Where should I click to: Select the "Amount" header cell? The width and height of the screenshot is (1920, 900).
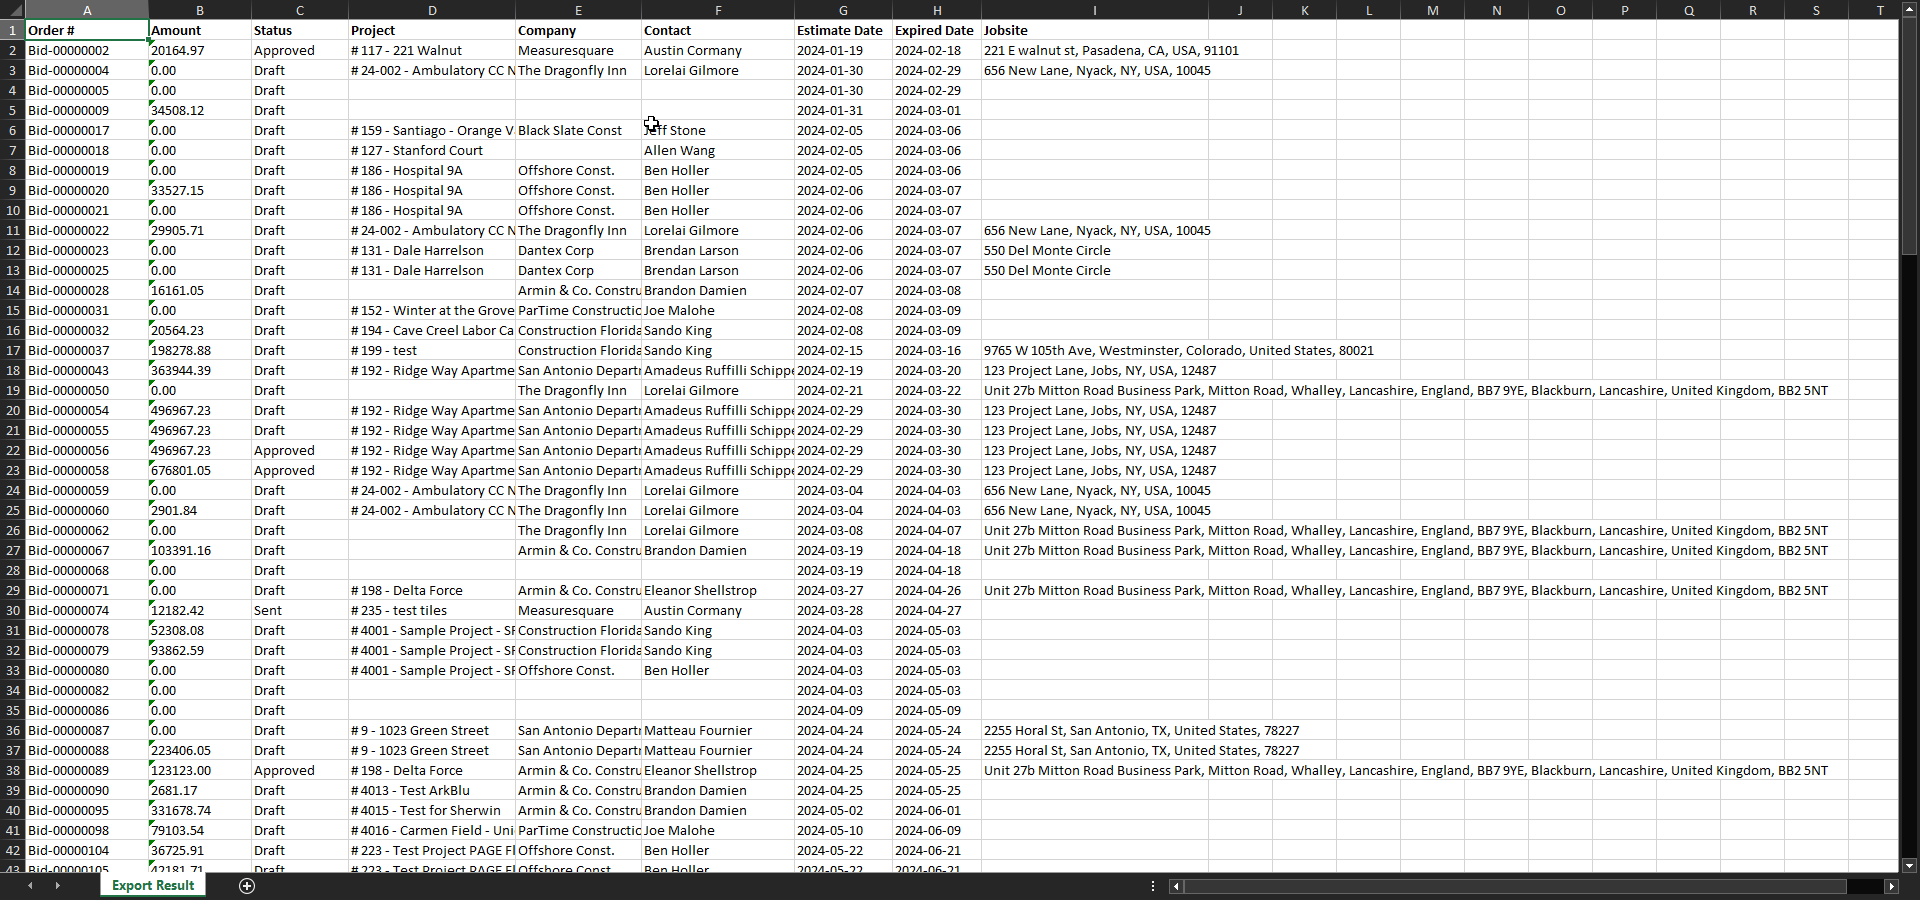[199, 30]
